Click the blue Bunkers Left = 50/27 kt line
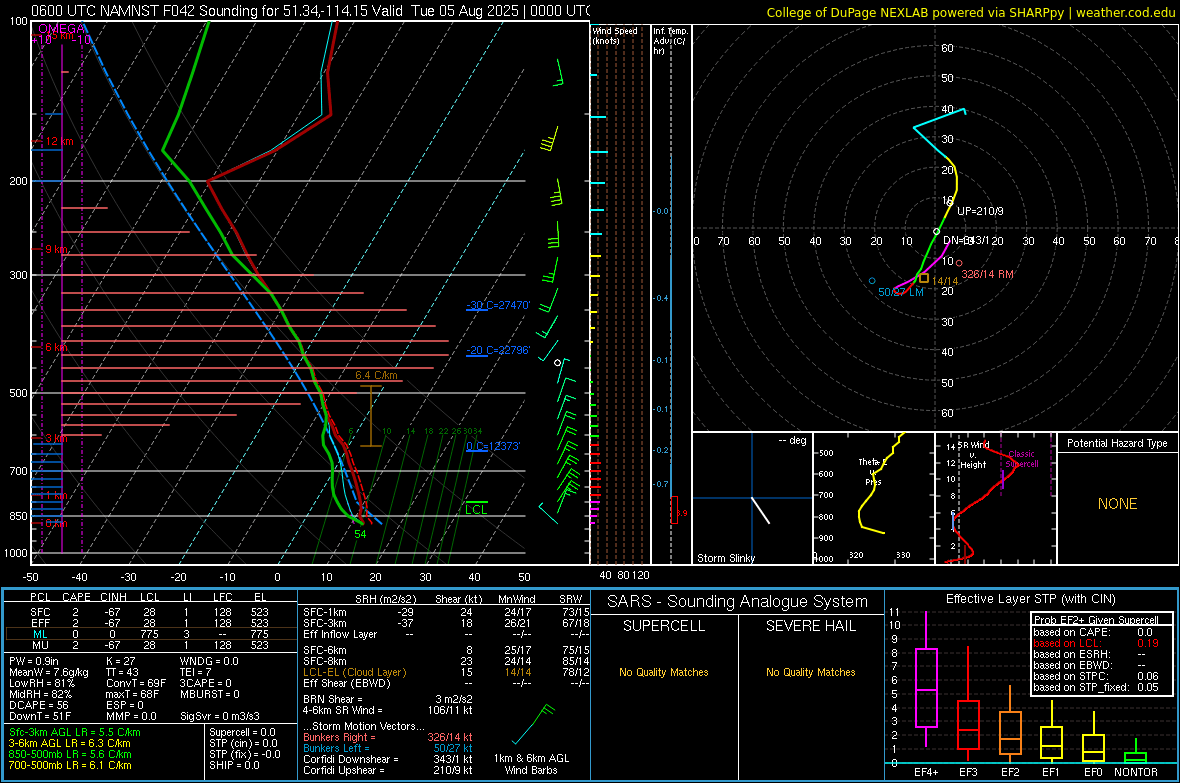The height and width of the screenshot is (783, 1180). [x=388, y=748]
